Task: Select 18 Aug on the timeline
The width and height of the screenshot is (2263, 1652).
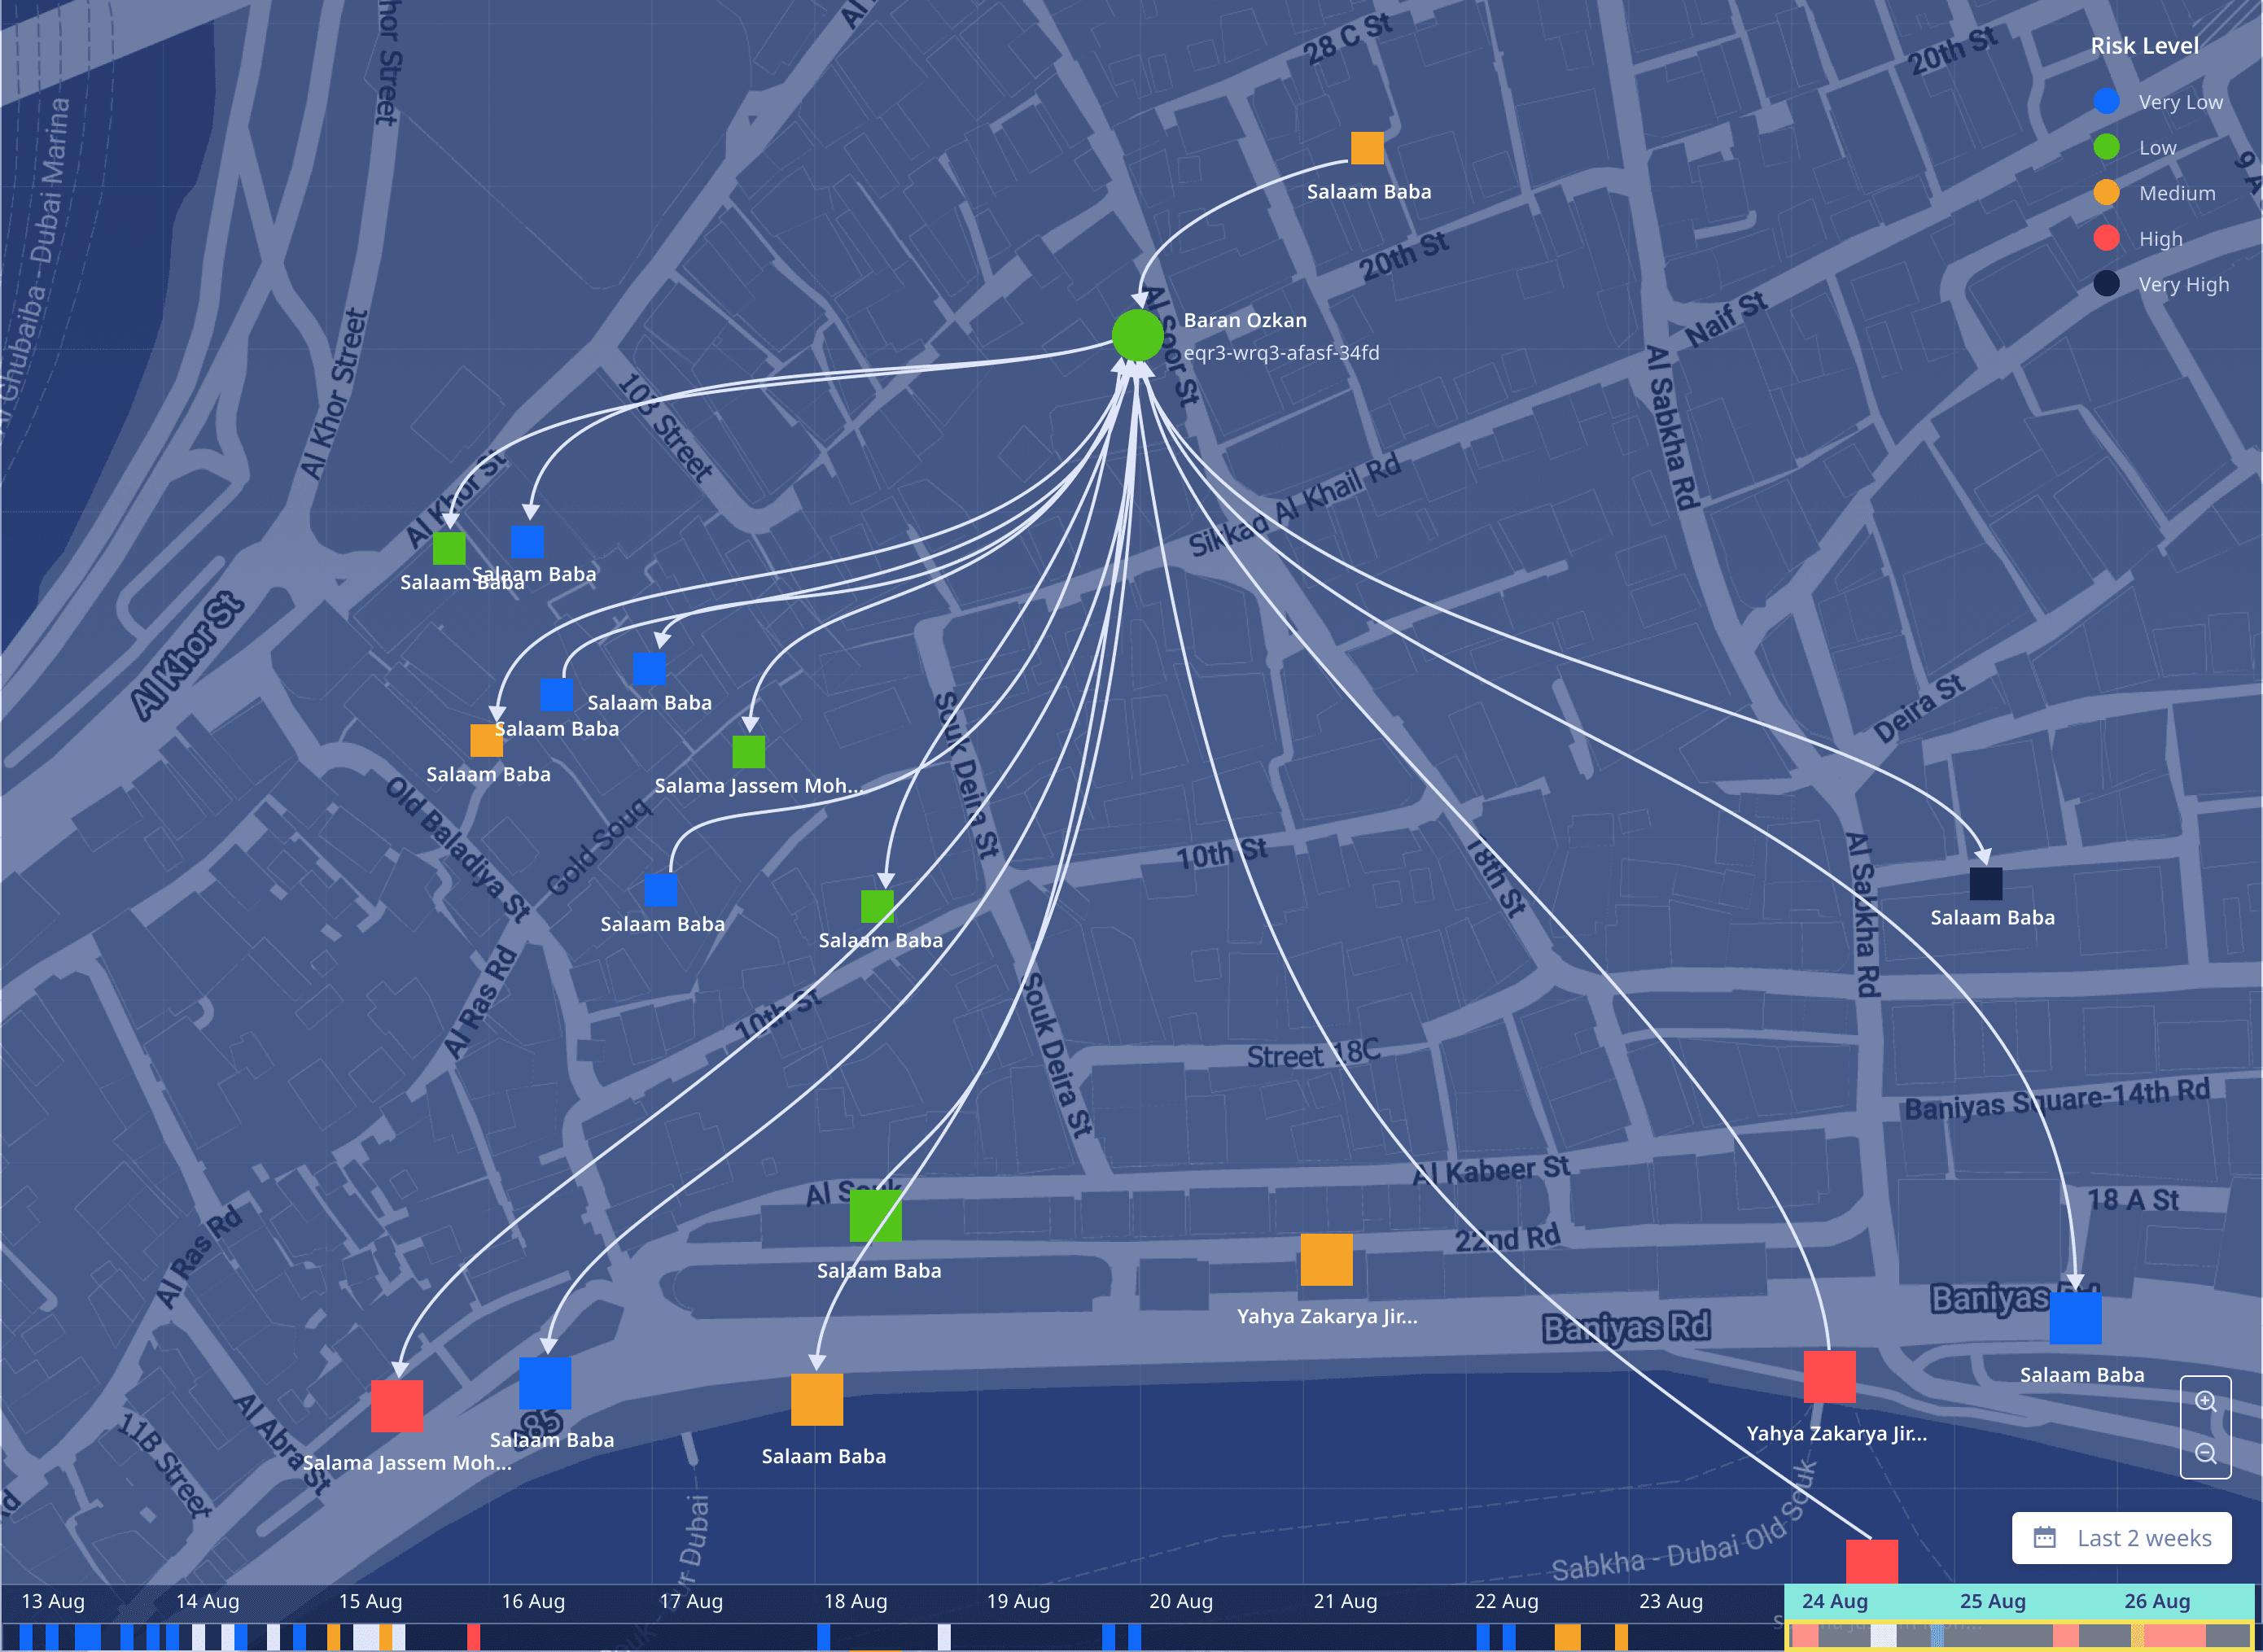Action: tap(855, 1601)
